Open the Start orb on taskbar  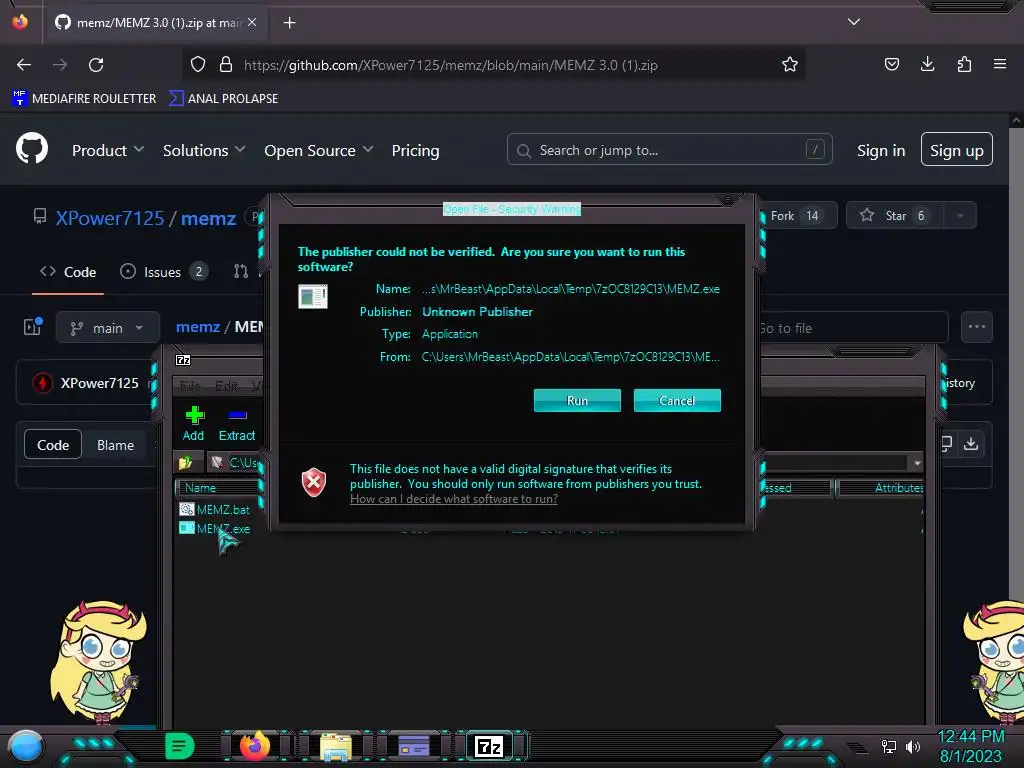[25, 747]
